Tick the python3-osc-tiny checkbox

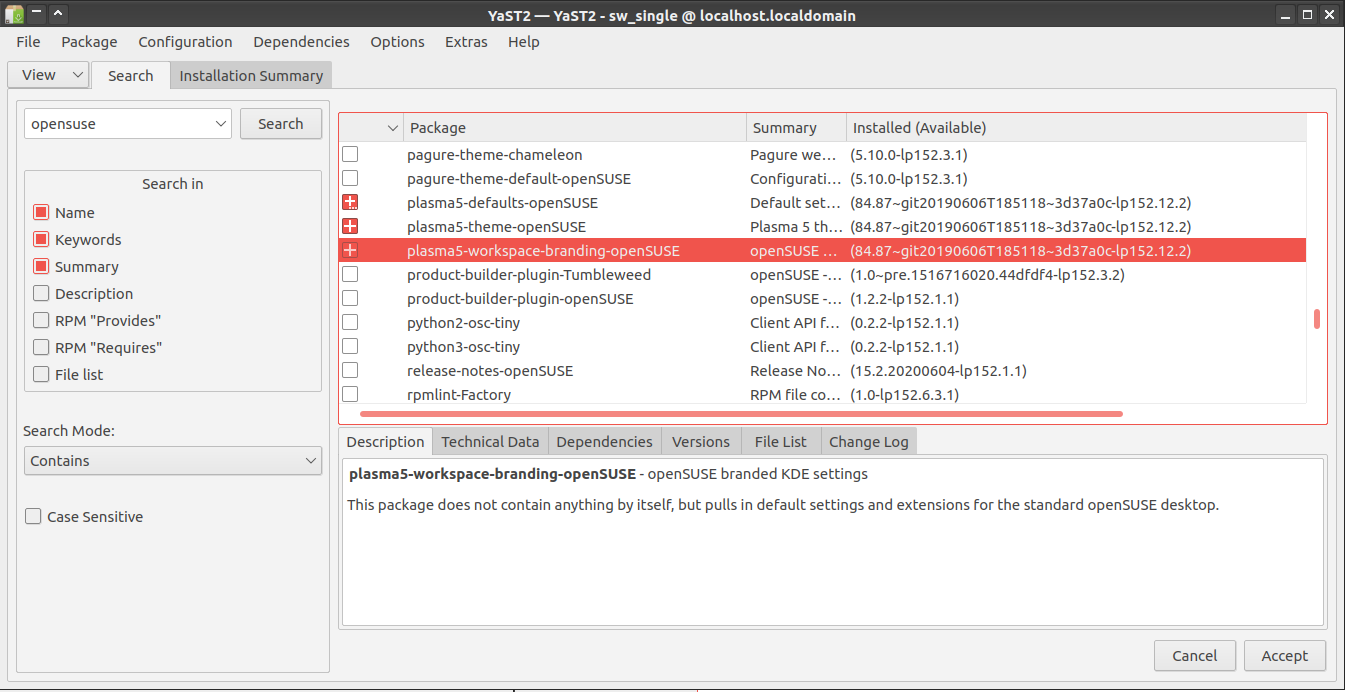[x=350, y=347]
